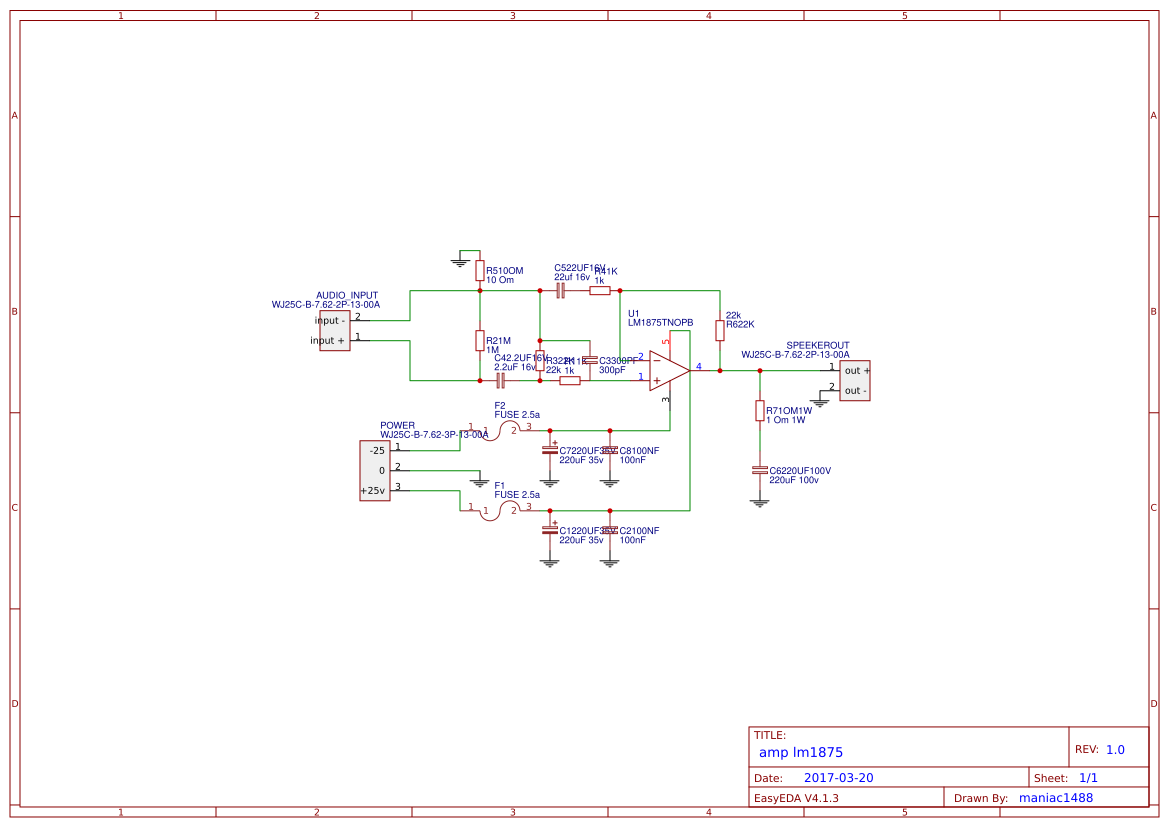
Task: Click the amp lm1875 title text
Action: [x=801, y=751]
